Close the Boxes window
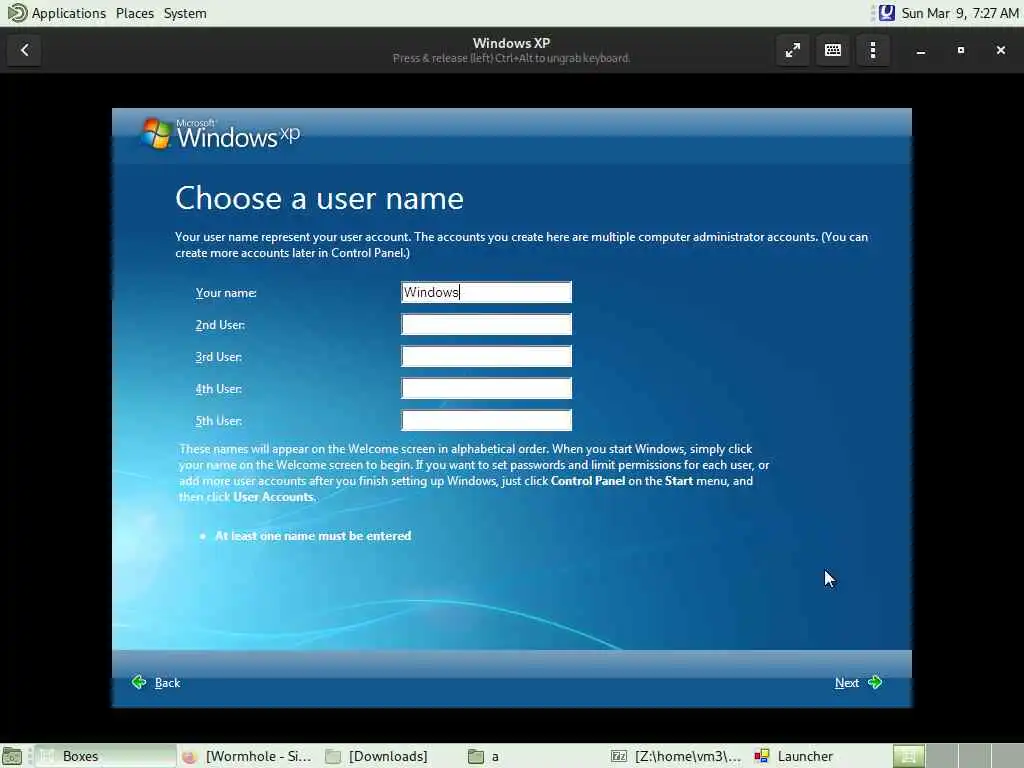This screenshot has width=1024, height=768. pos(1000,50)
